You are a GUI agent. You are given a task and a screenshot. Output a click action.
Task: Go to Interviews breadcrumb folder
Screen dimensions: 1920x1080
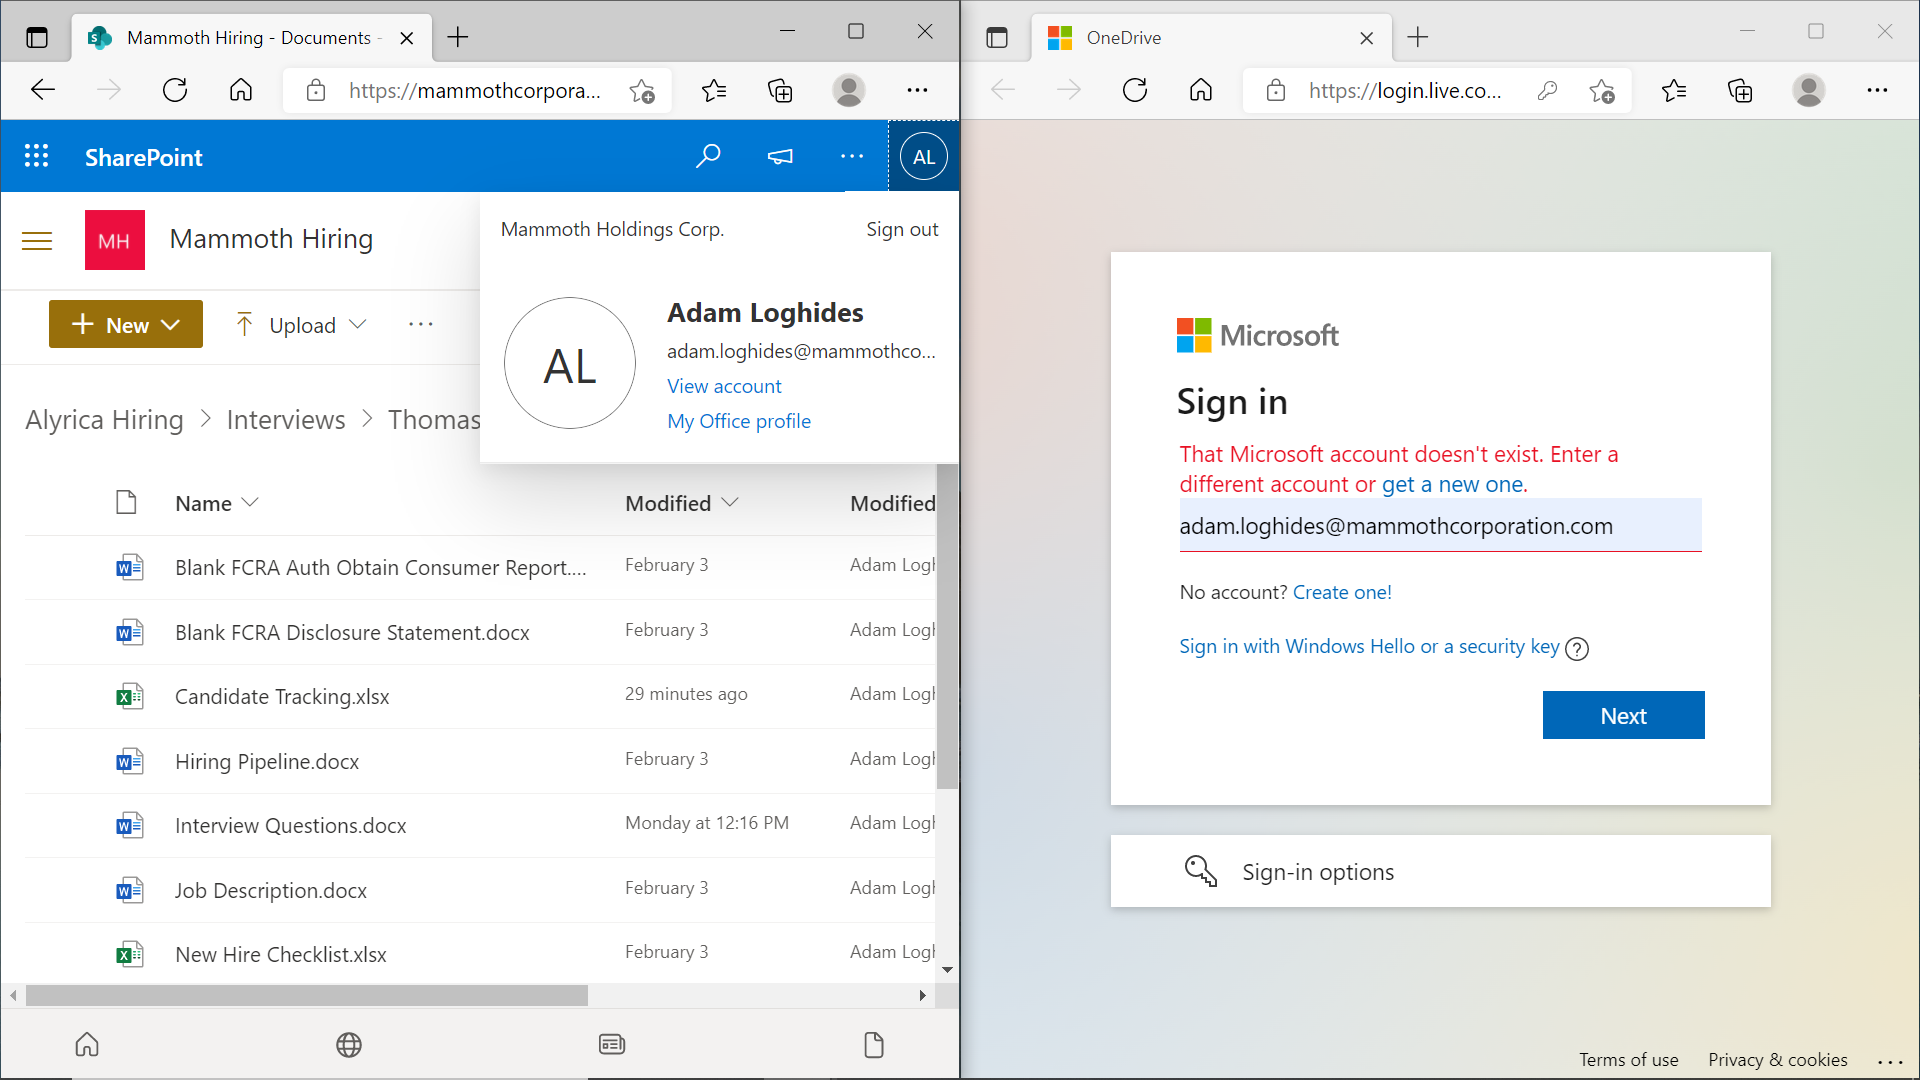point(286,420)
